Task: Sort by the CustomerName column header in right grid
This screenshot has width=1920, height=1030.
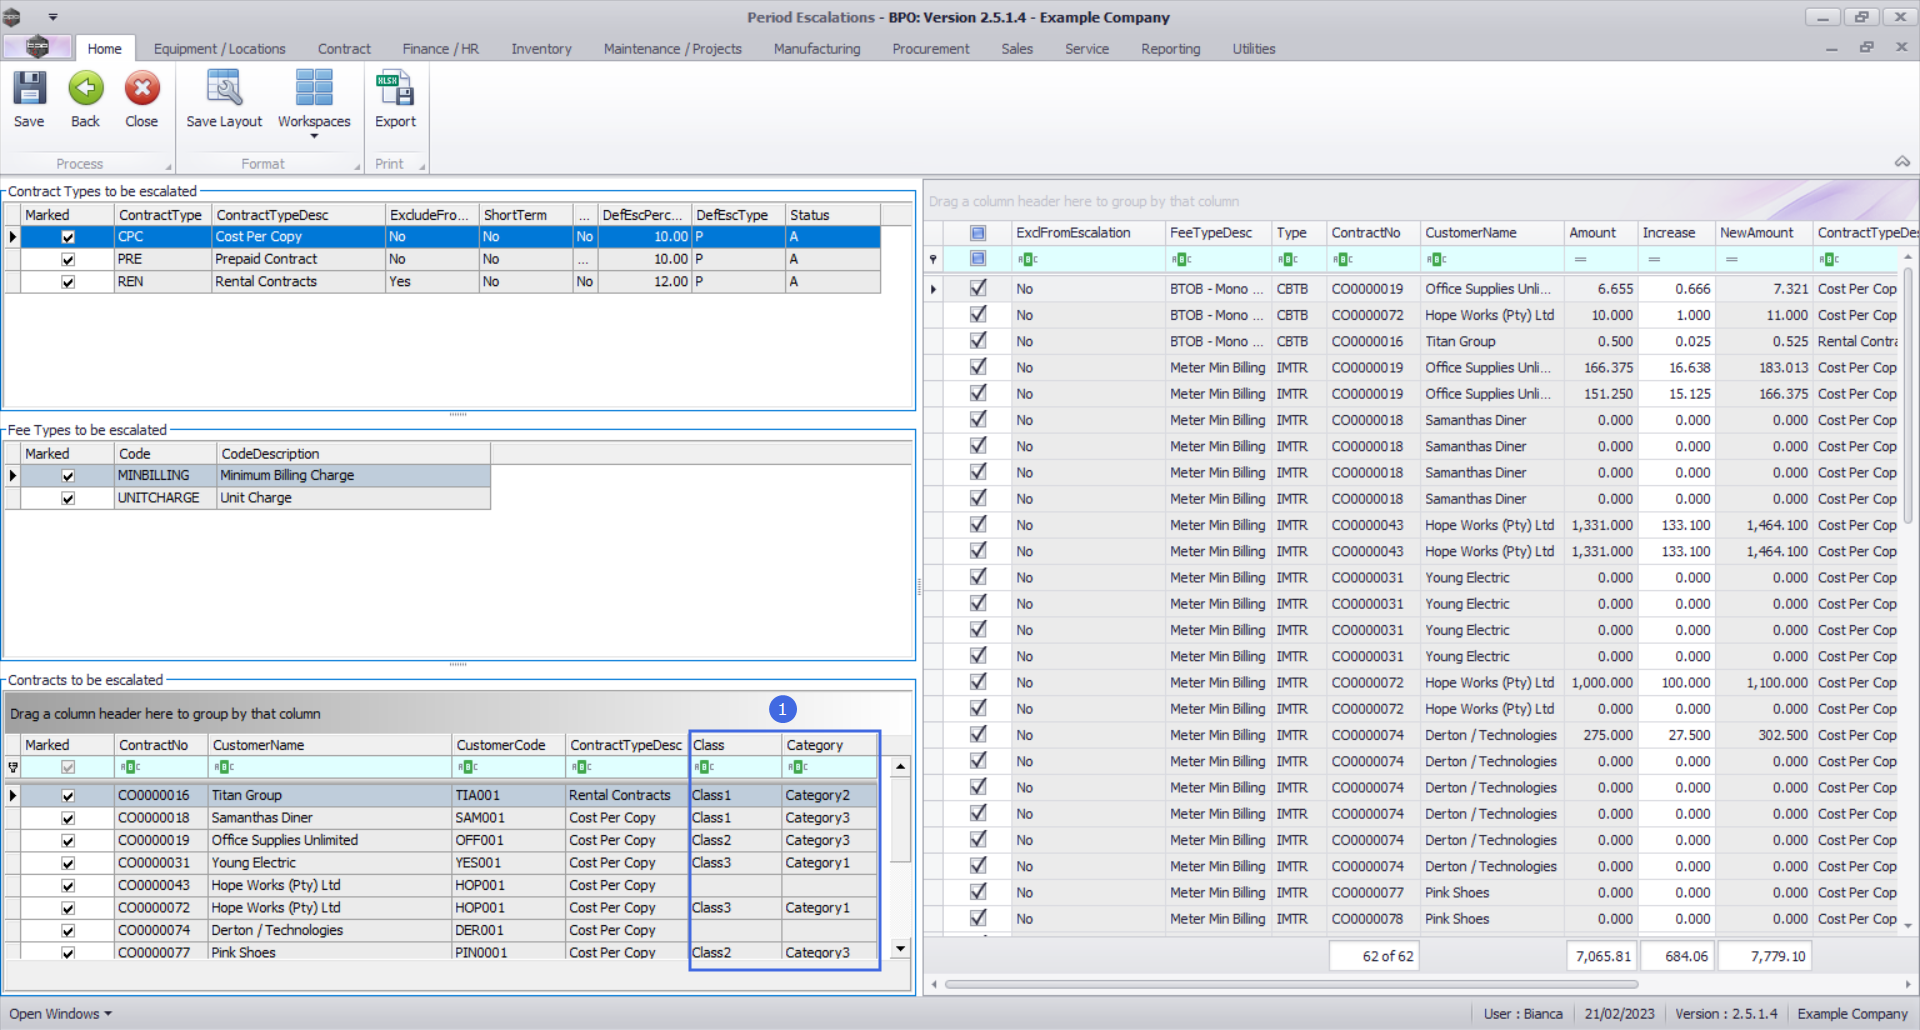Action: 1471,233
